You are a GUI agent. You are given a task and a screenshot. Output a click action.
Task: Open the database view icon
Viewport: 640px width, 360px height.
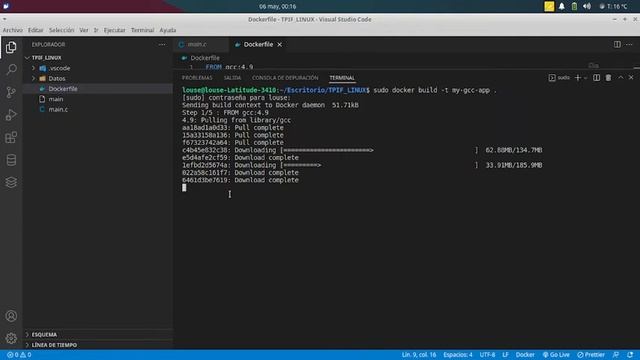tap(11, 160)
